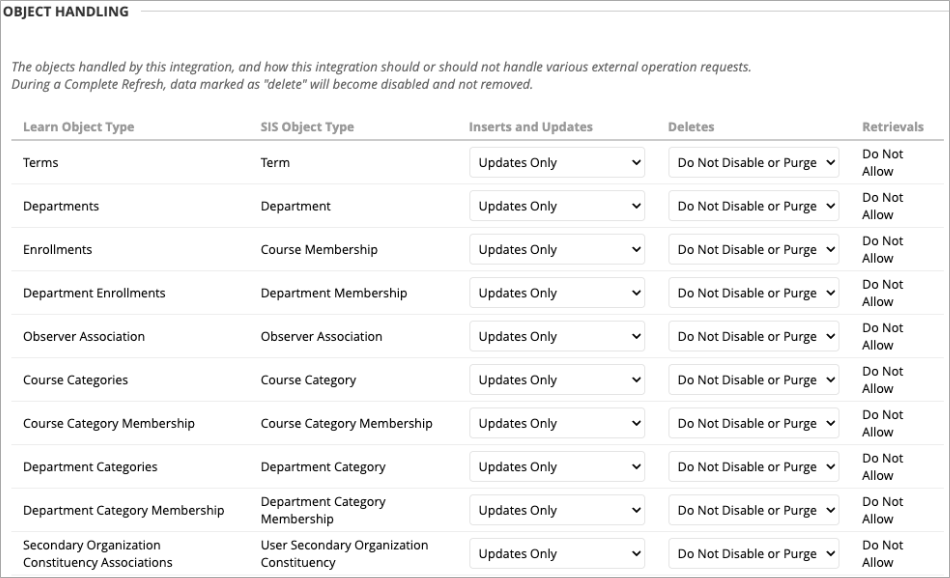
Task: Open Deletes dropdown for Department Enrollments
Action: 754,293
